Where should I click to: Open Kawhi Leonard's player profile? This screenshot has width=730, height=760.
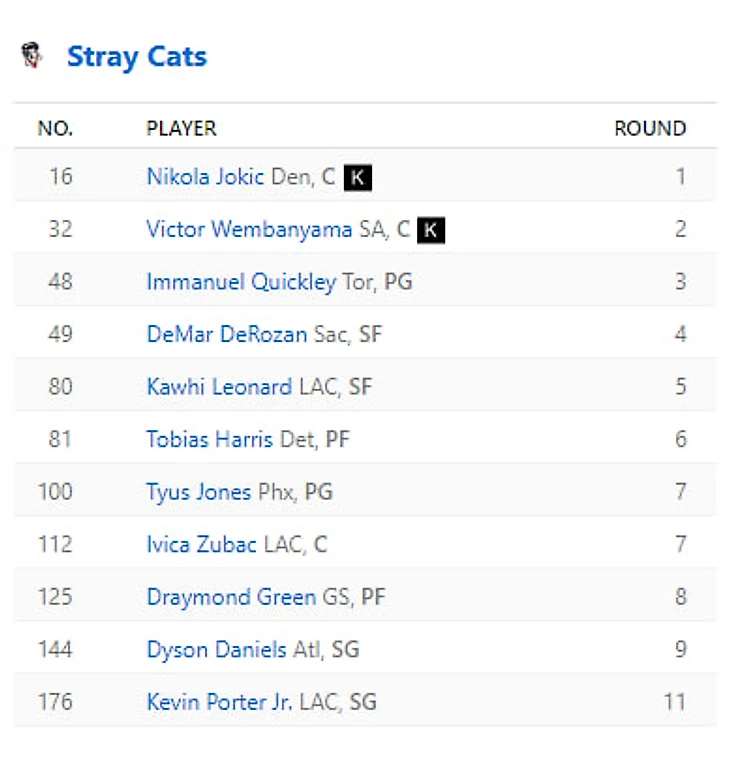tap(219, 387)
